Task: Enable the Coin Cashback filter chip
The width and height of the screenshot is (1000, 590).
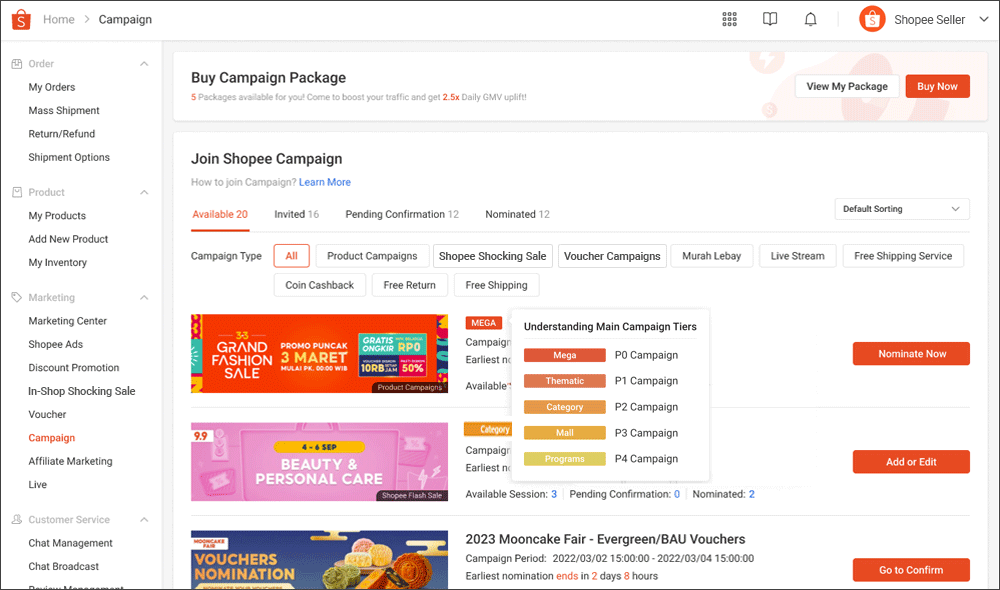Action: 319,285
